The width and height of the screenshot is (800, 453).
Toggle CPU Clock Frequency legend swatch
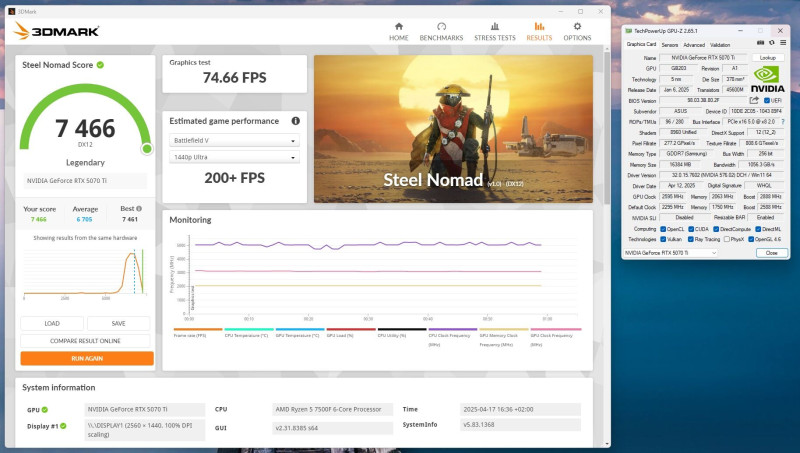[453, 330]
